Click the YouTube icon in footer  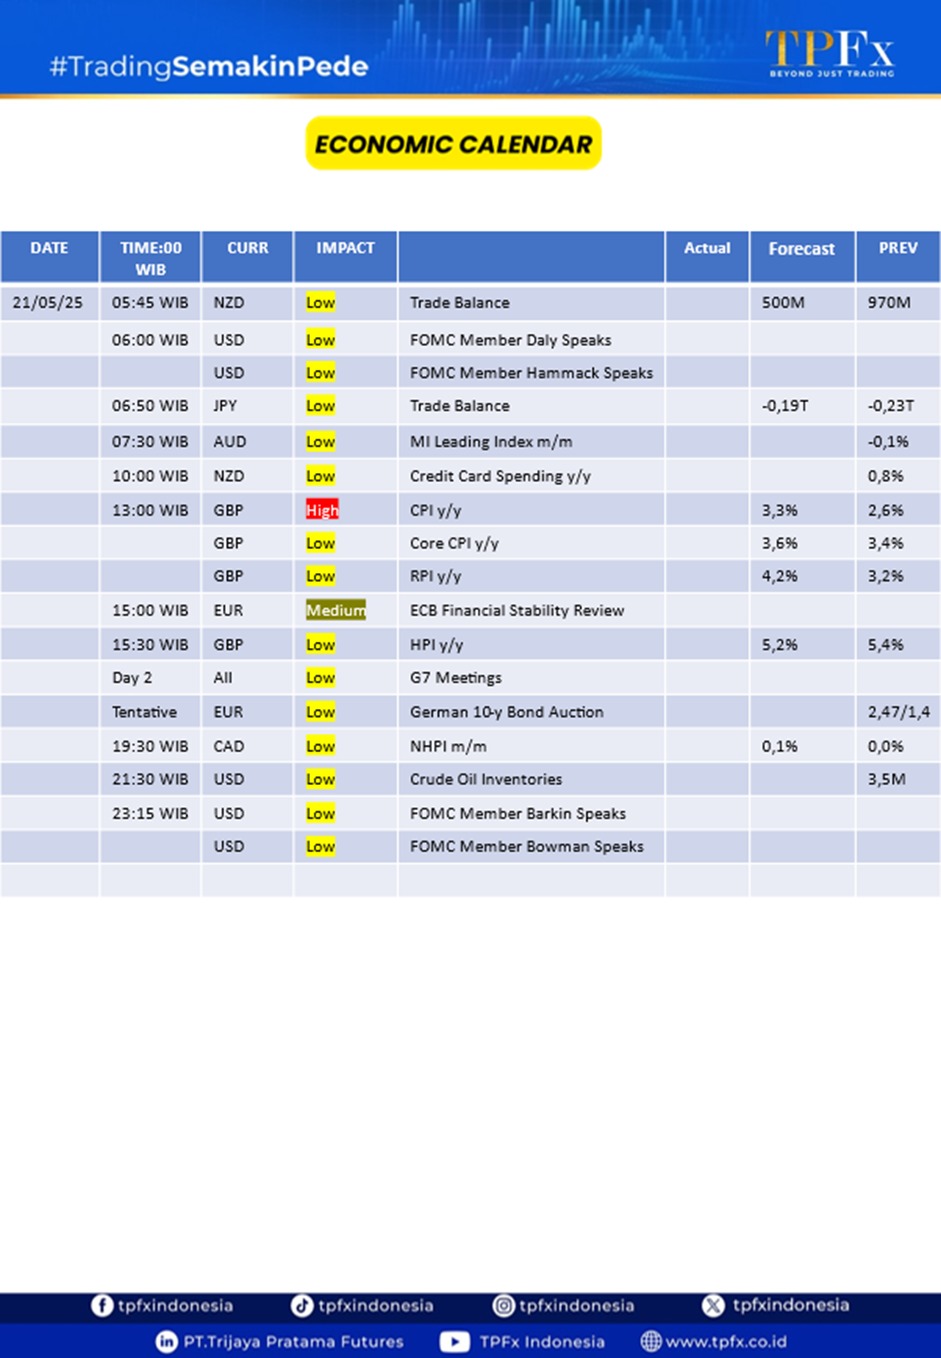tap(454, 1341)
